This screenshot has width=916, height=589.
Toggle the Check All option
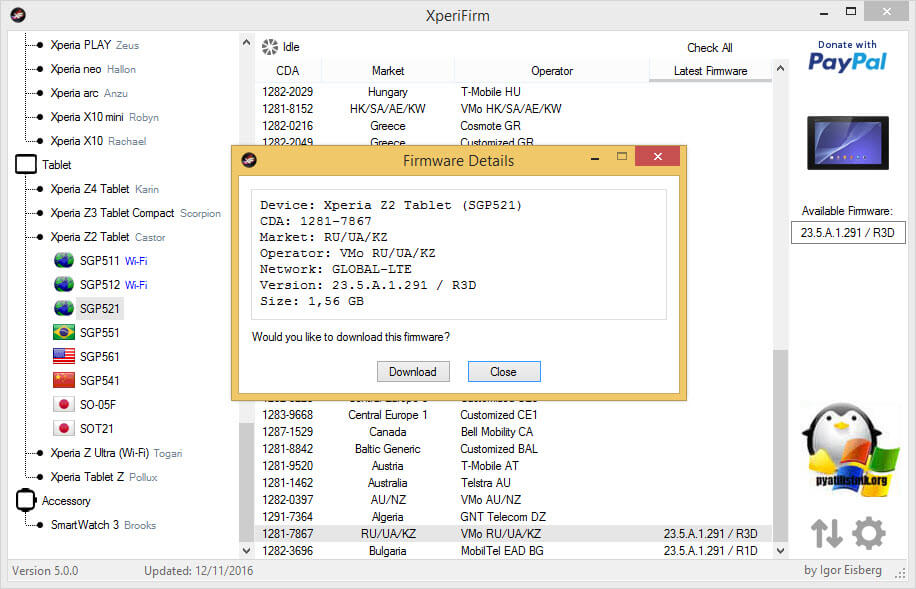point(709,48)
